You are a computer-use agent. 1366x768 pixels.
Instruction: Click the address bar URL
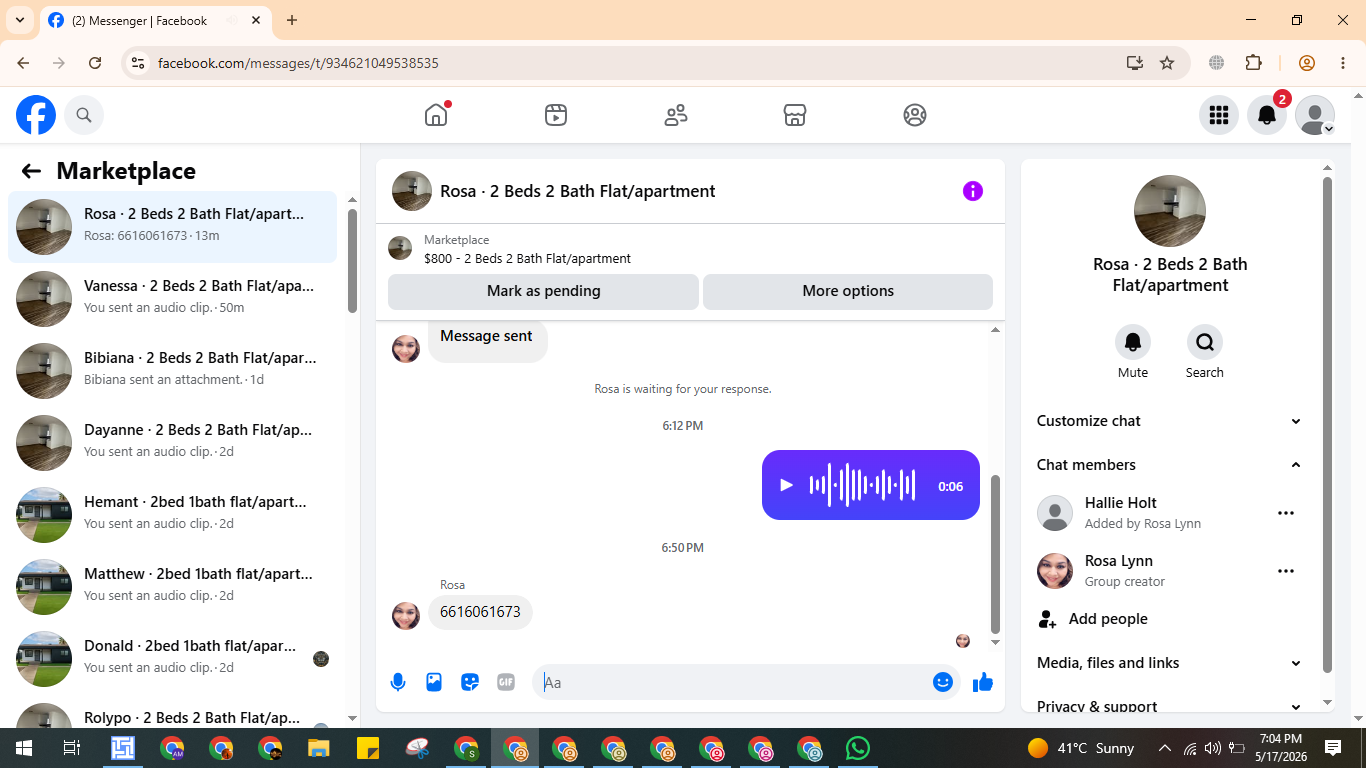click(298, 63)
